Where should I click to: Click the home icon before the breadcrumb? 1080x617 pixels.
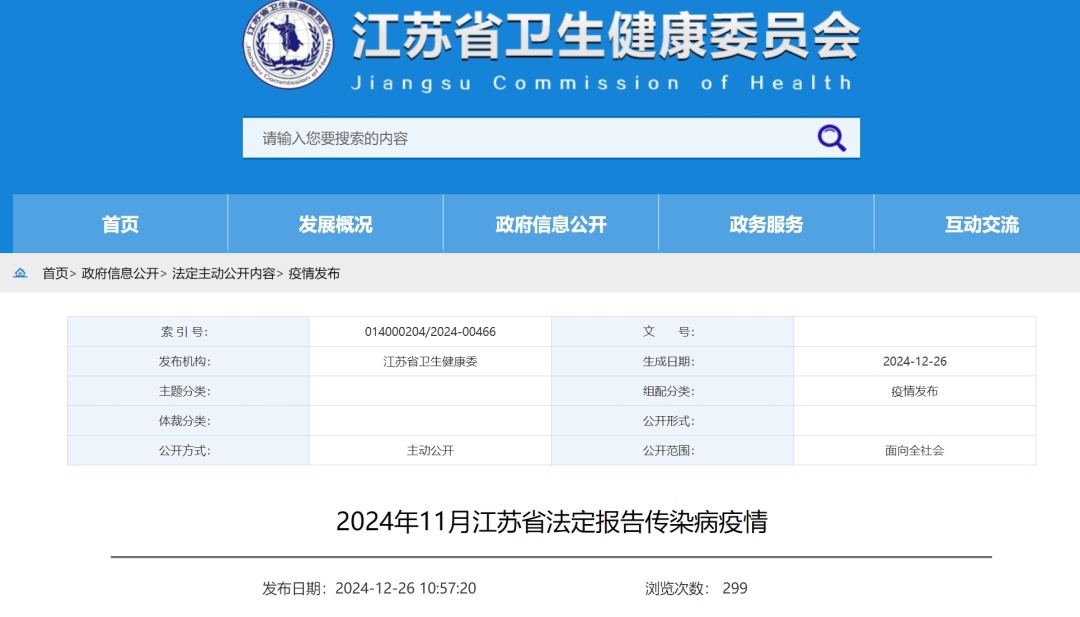coord(21,272)
